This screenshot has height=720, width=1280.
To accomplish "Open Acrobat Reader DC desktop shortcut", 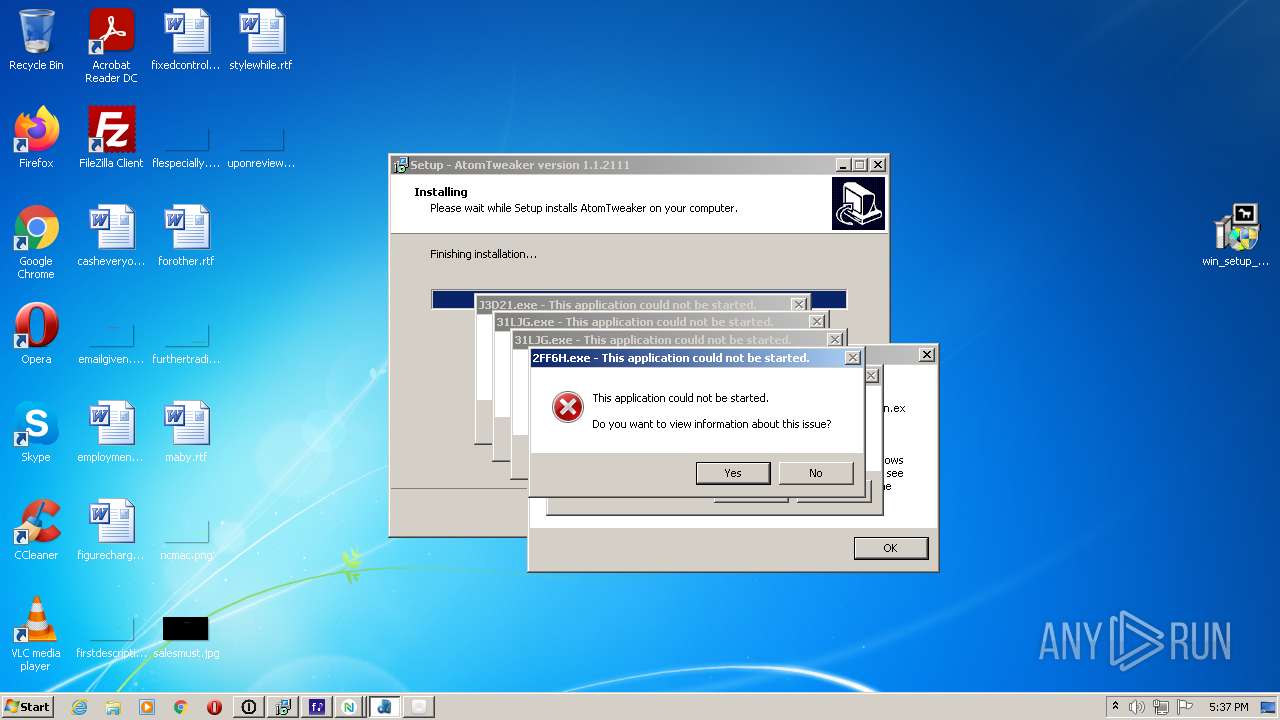I will (x=111, y=46).
